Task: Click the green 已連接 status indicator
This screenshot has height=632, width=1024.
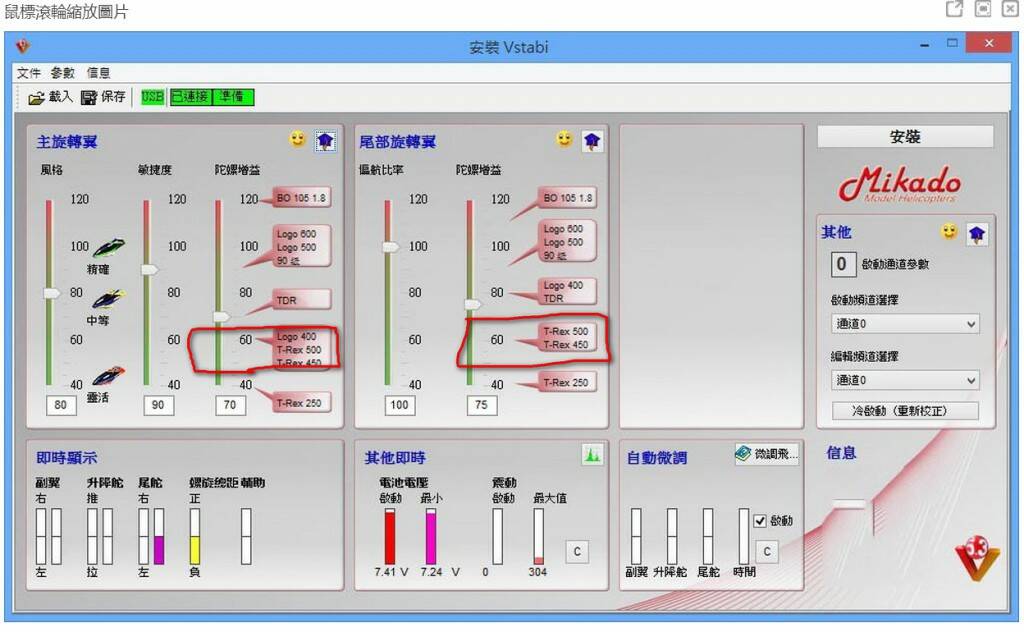Action: (x=191, y=97)
